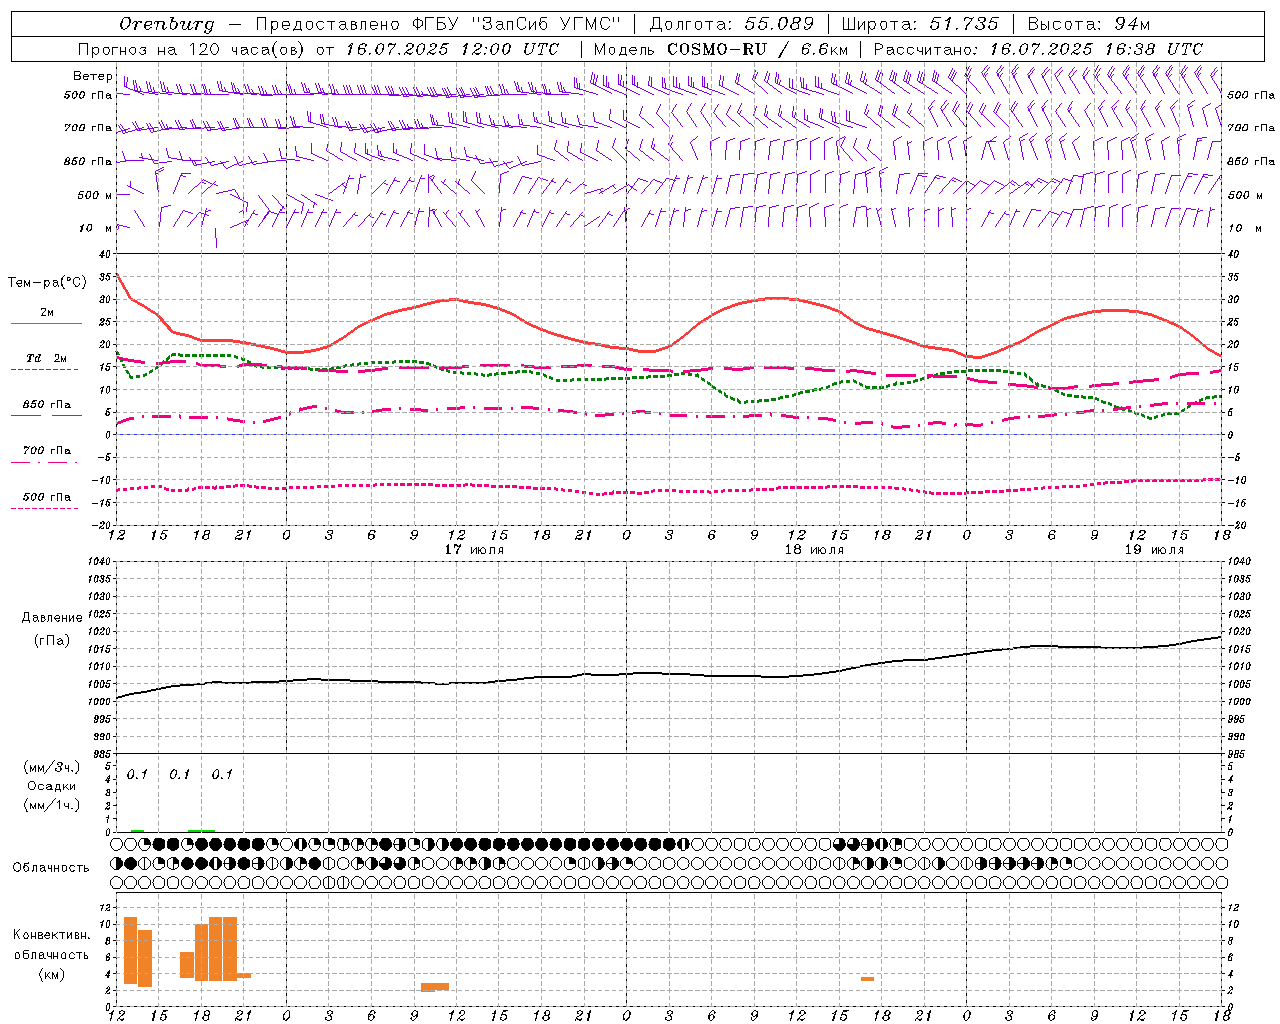This screenshot has width=1280, height=1024.
Task: Click the (гПа) pressure unit label
Action: 52,640
